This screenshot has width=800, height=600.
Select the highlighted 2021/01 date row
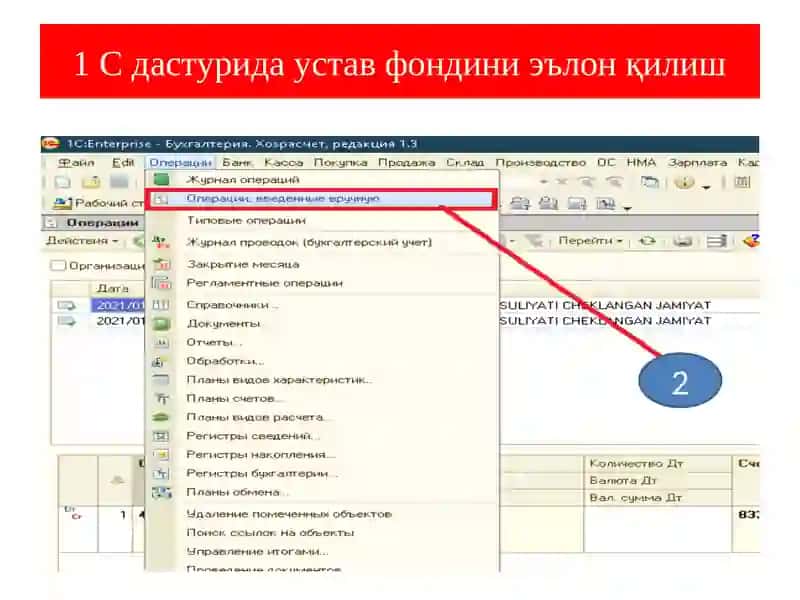tap(118, 305)
